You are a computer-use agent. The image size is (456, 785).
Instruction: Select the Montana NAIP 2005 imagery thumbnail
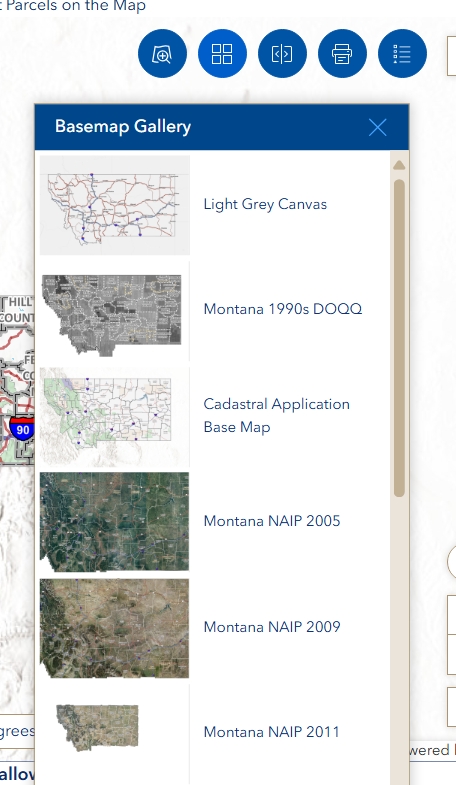[x=115, y=522]
